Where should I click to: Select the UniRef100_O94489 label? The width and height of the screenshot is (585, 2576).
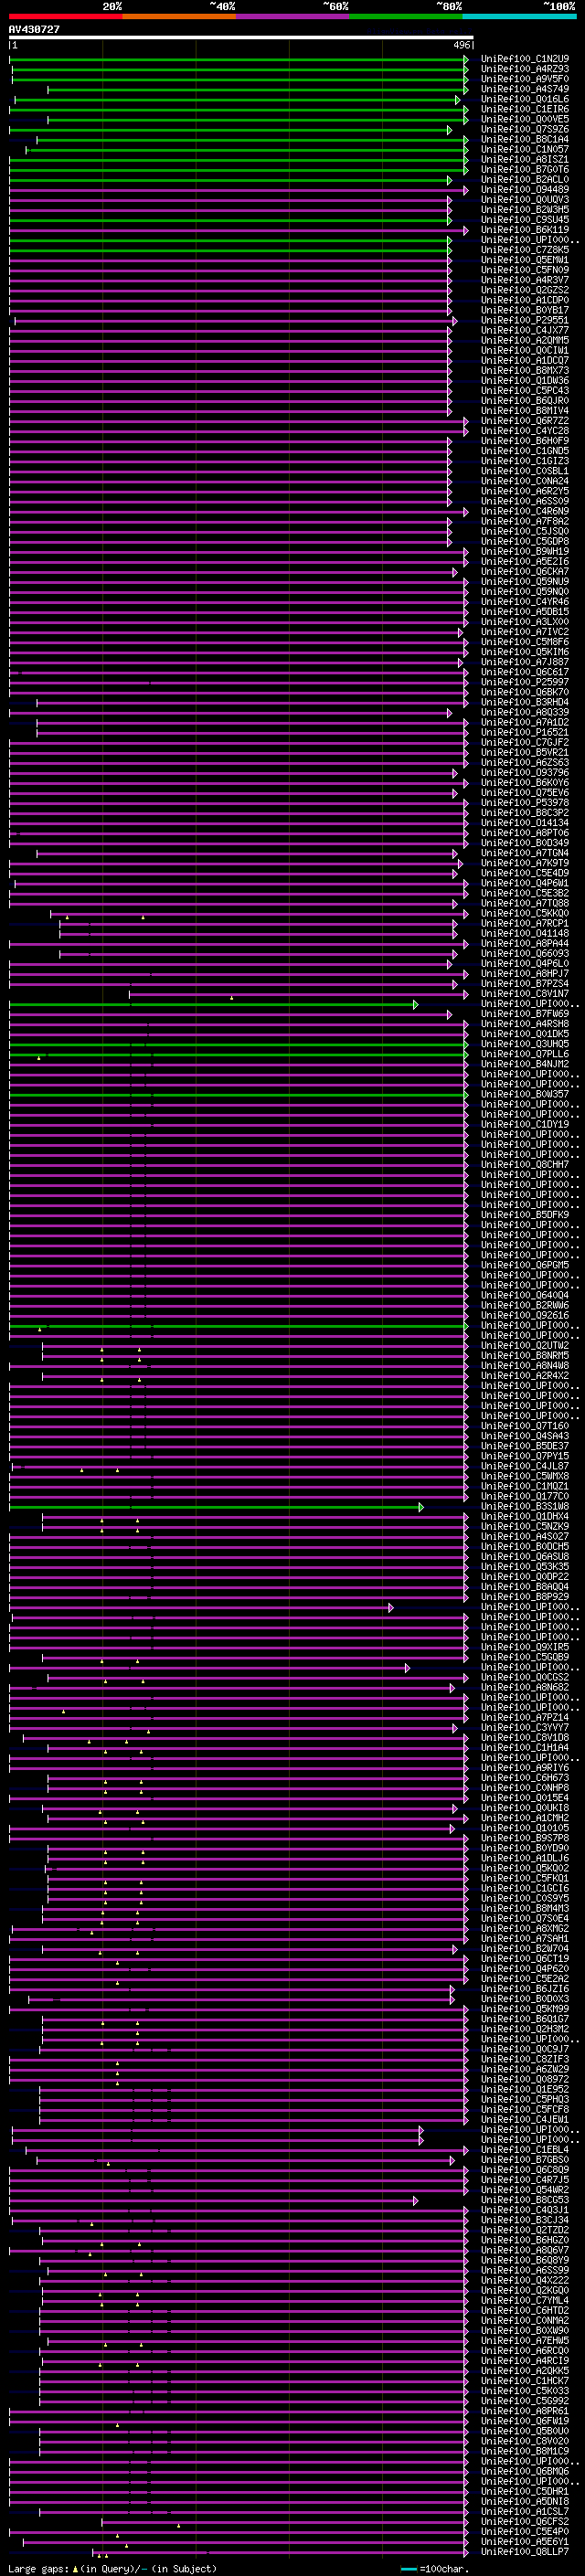tap(525, 190)
